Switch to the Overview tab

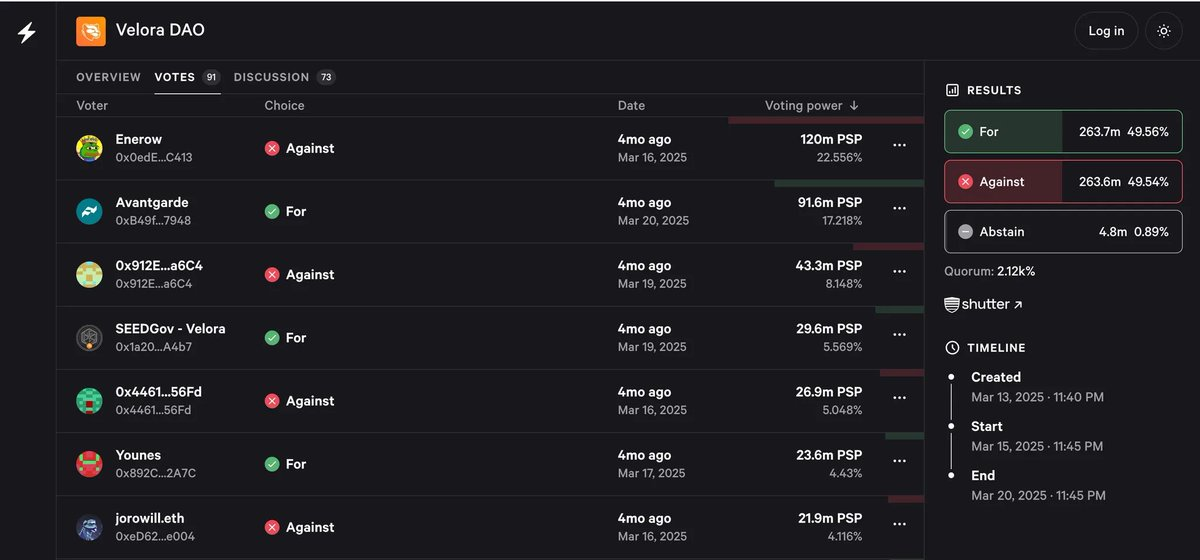point(108,77)
